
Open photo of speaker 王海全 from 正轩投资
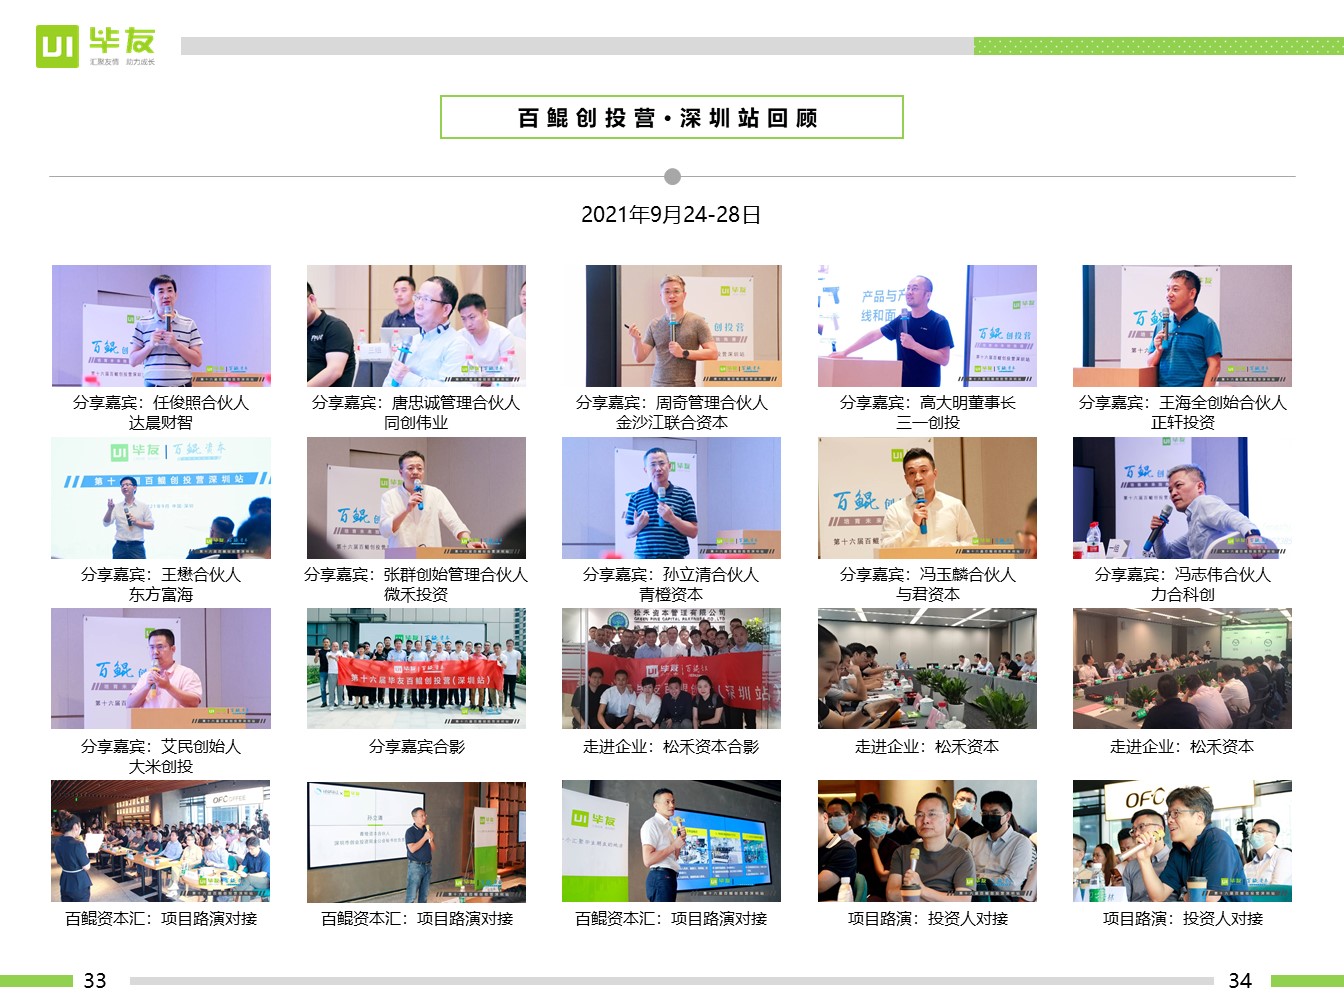click(x=1182, y=325)
